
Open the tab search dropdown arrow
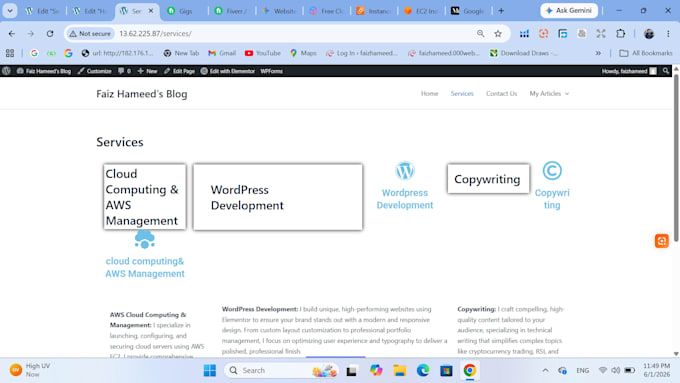10,11
